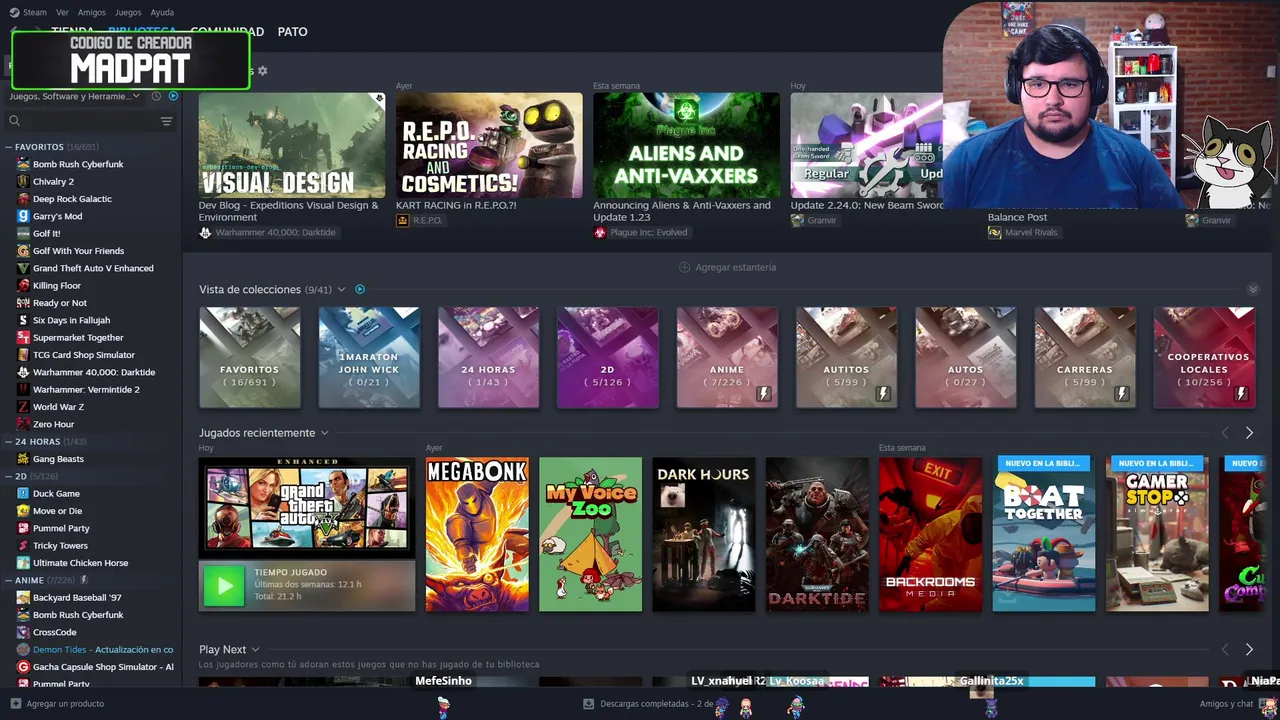Viewport: 1280px width, 720px height.
Task: Open the Cooperativos Locales collection tile
Action: [1204, 357]
